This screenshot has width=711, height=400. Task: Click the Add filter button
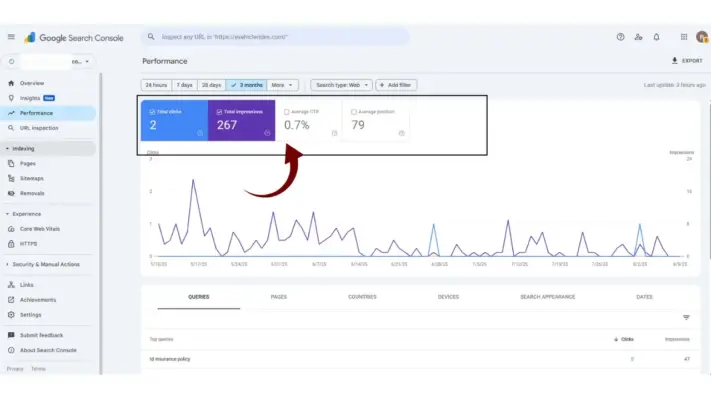point(396,85)
